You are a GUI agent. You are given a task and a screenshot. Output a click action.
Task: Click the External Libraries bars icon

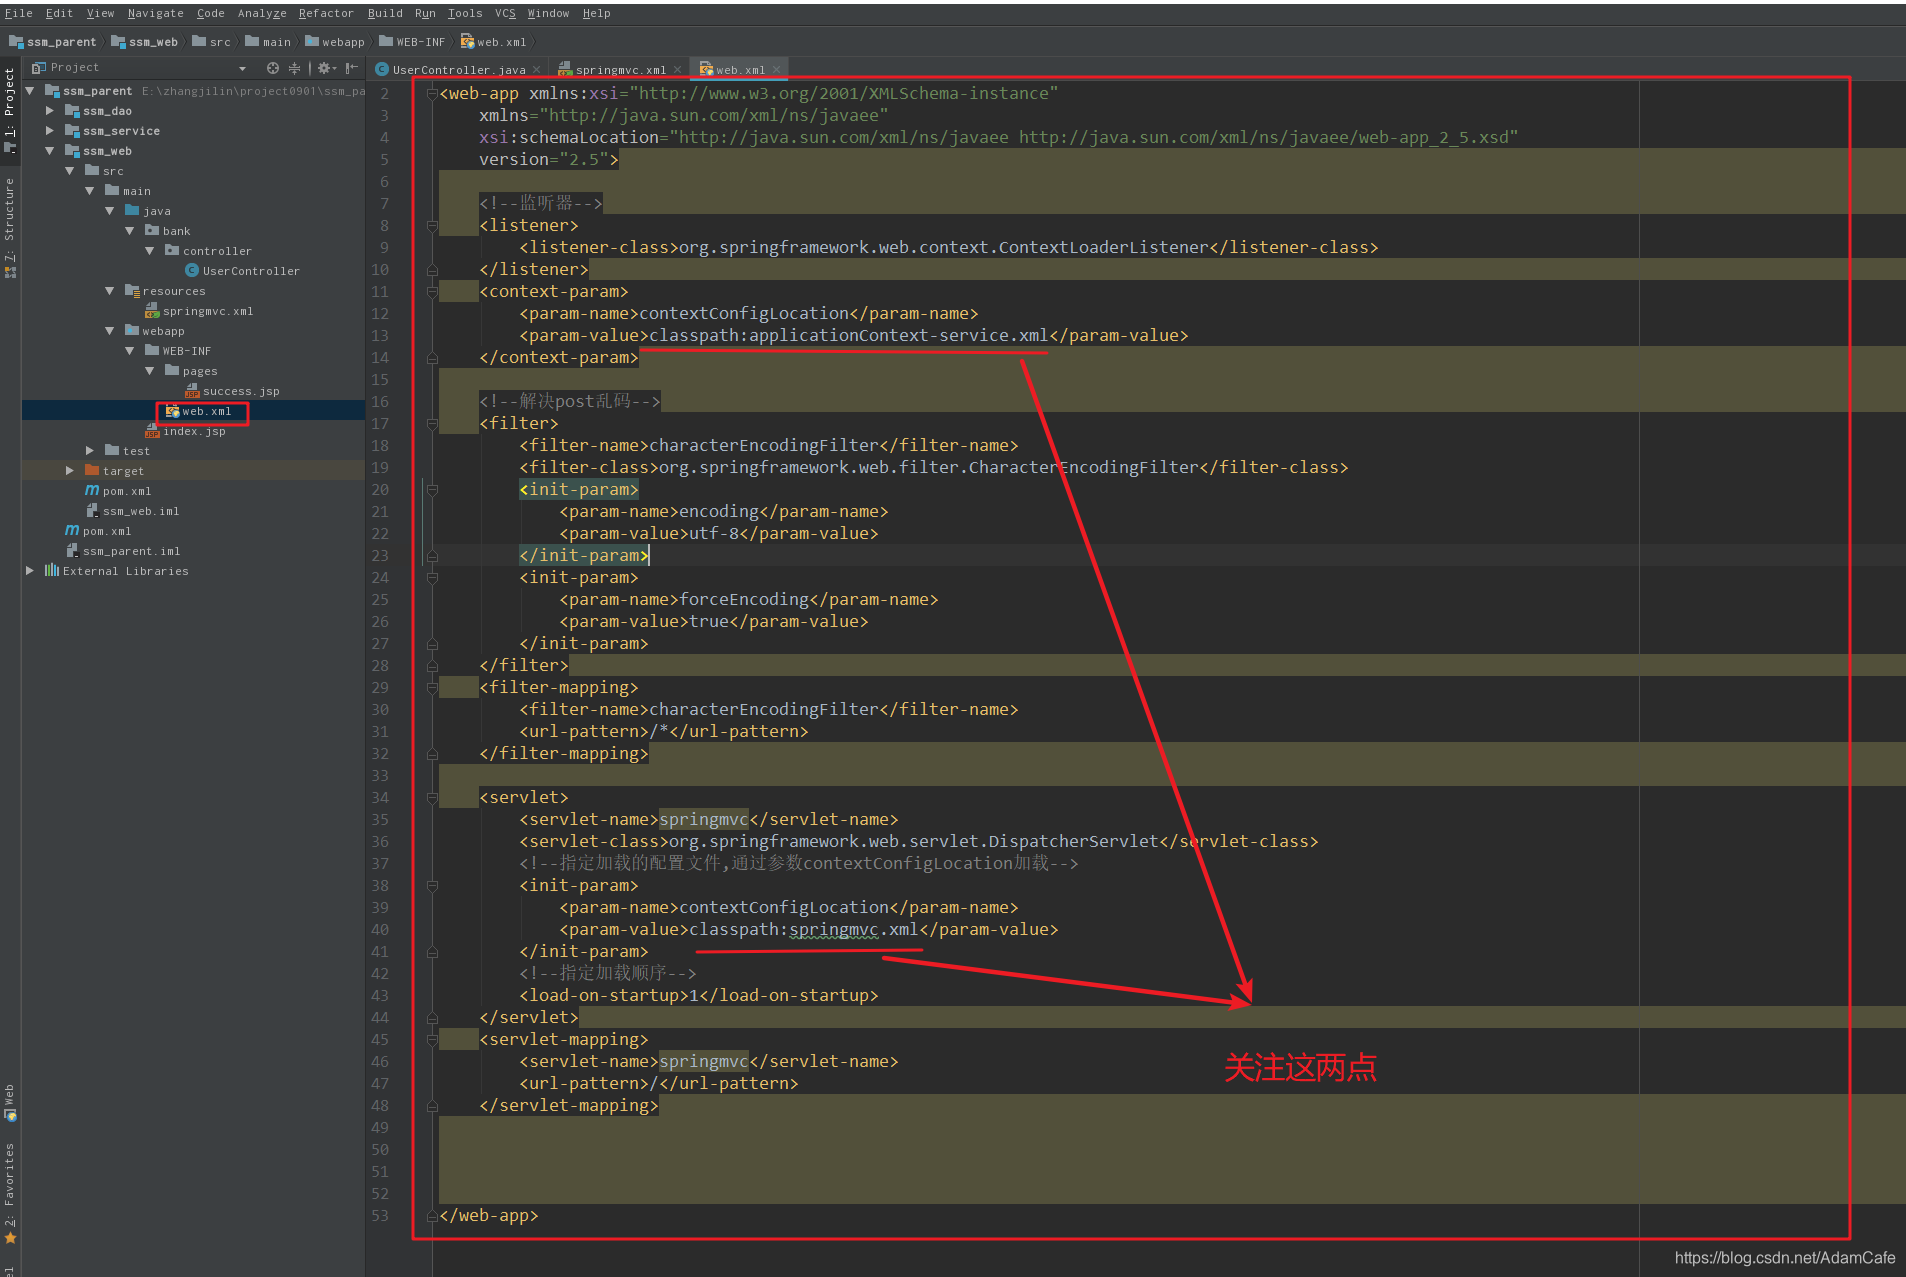[52, 570]
